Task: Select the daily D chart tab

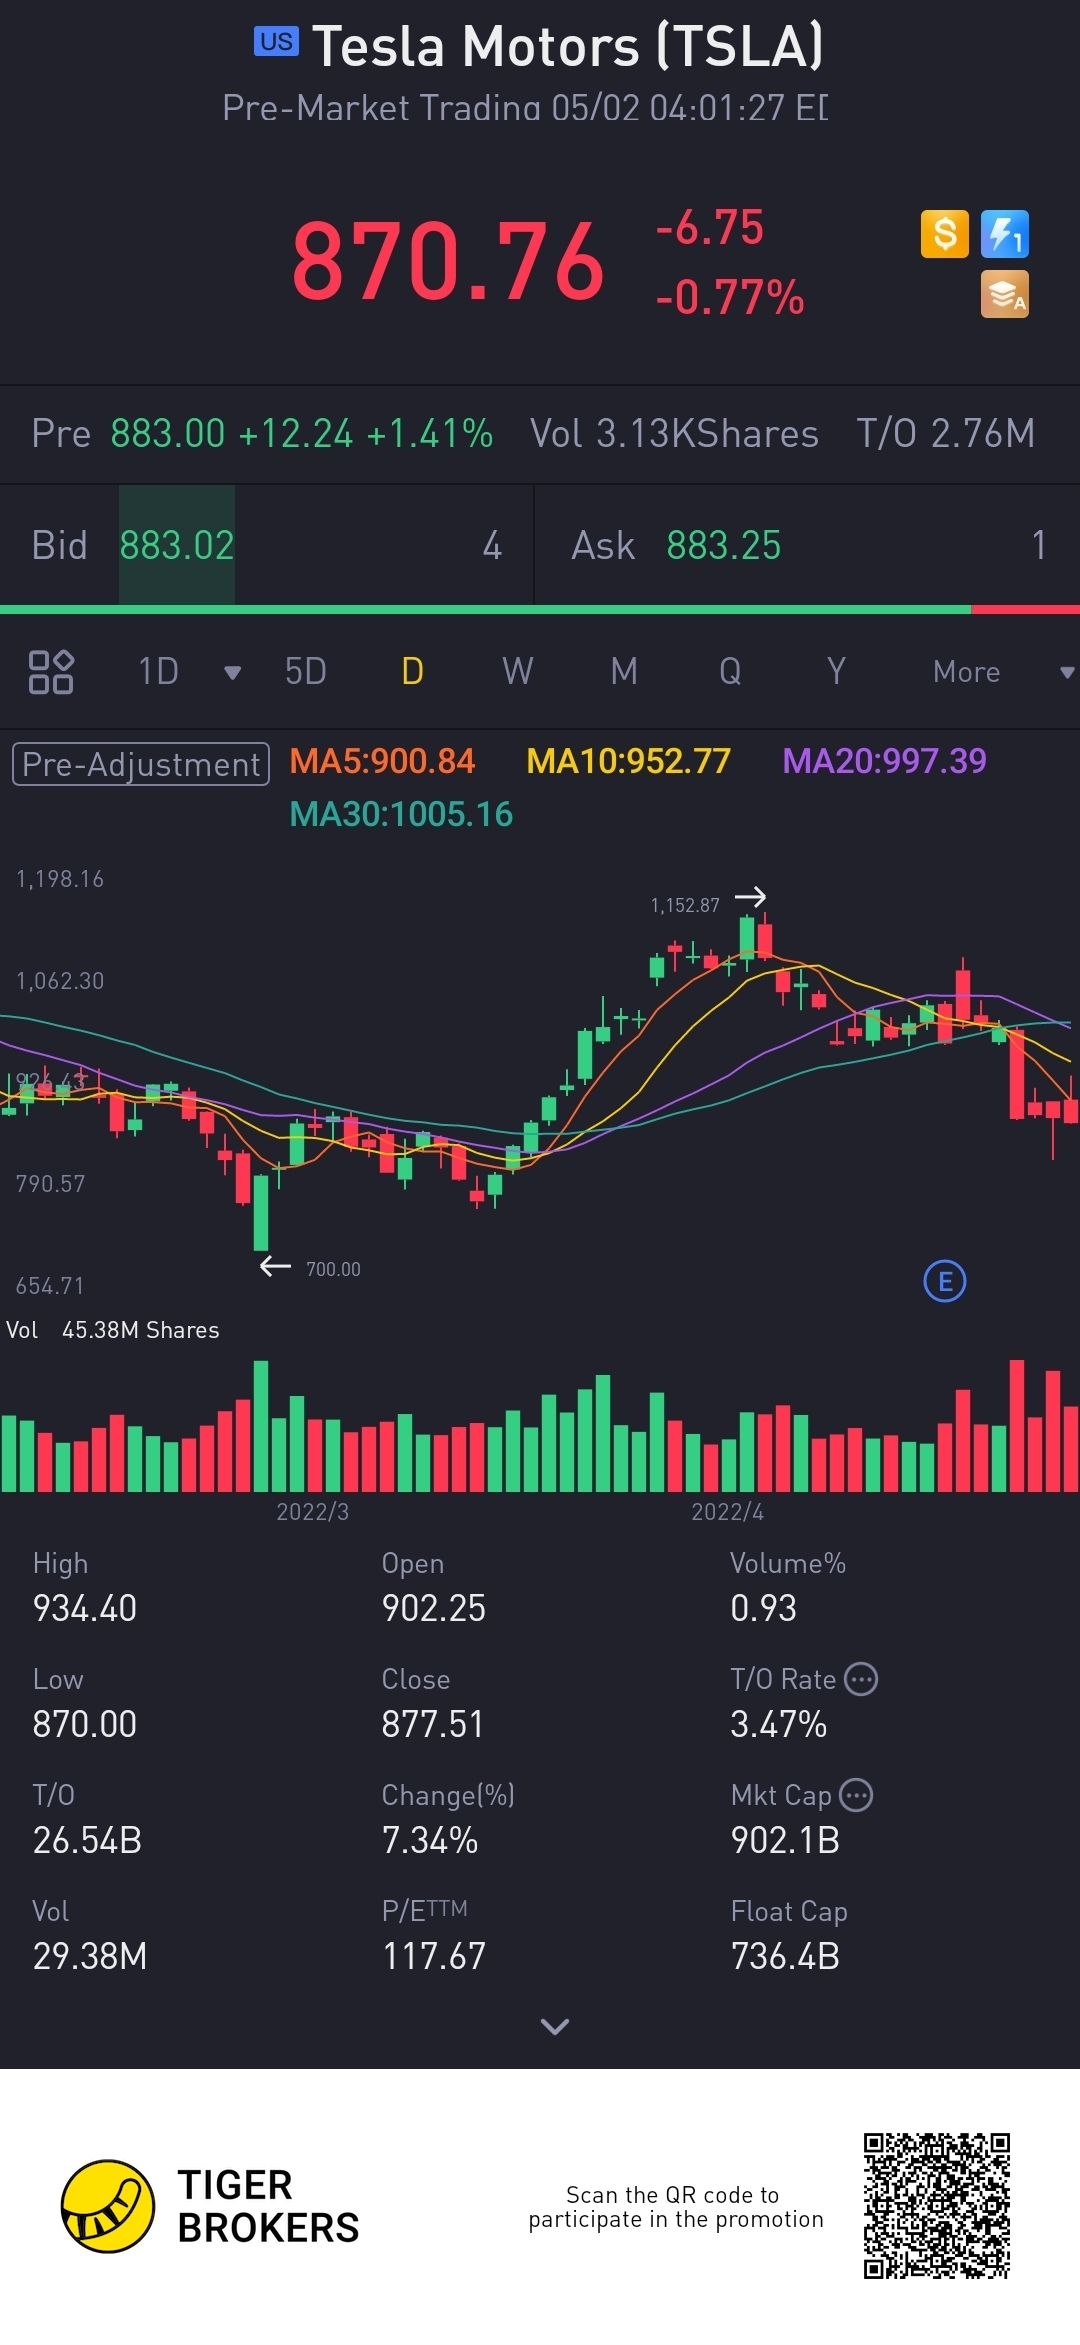Action: tap(412, 672)
